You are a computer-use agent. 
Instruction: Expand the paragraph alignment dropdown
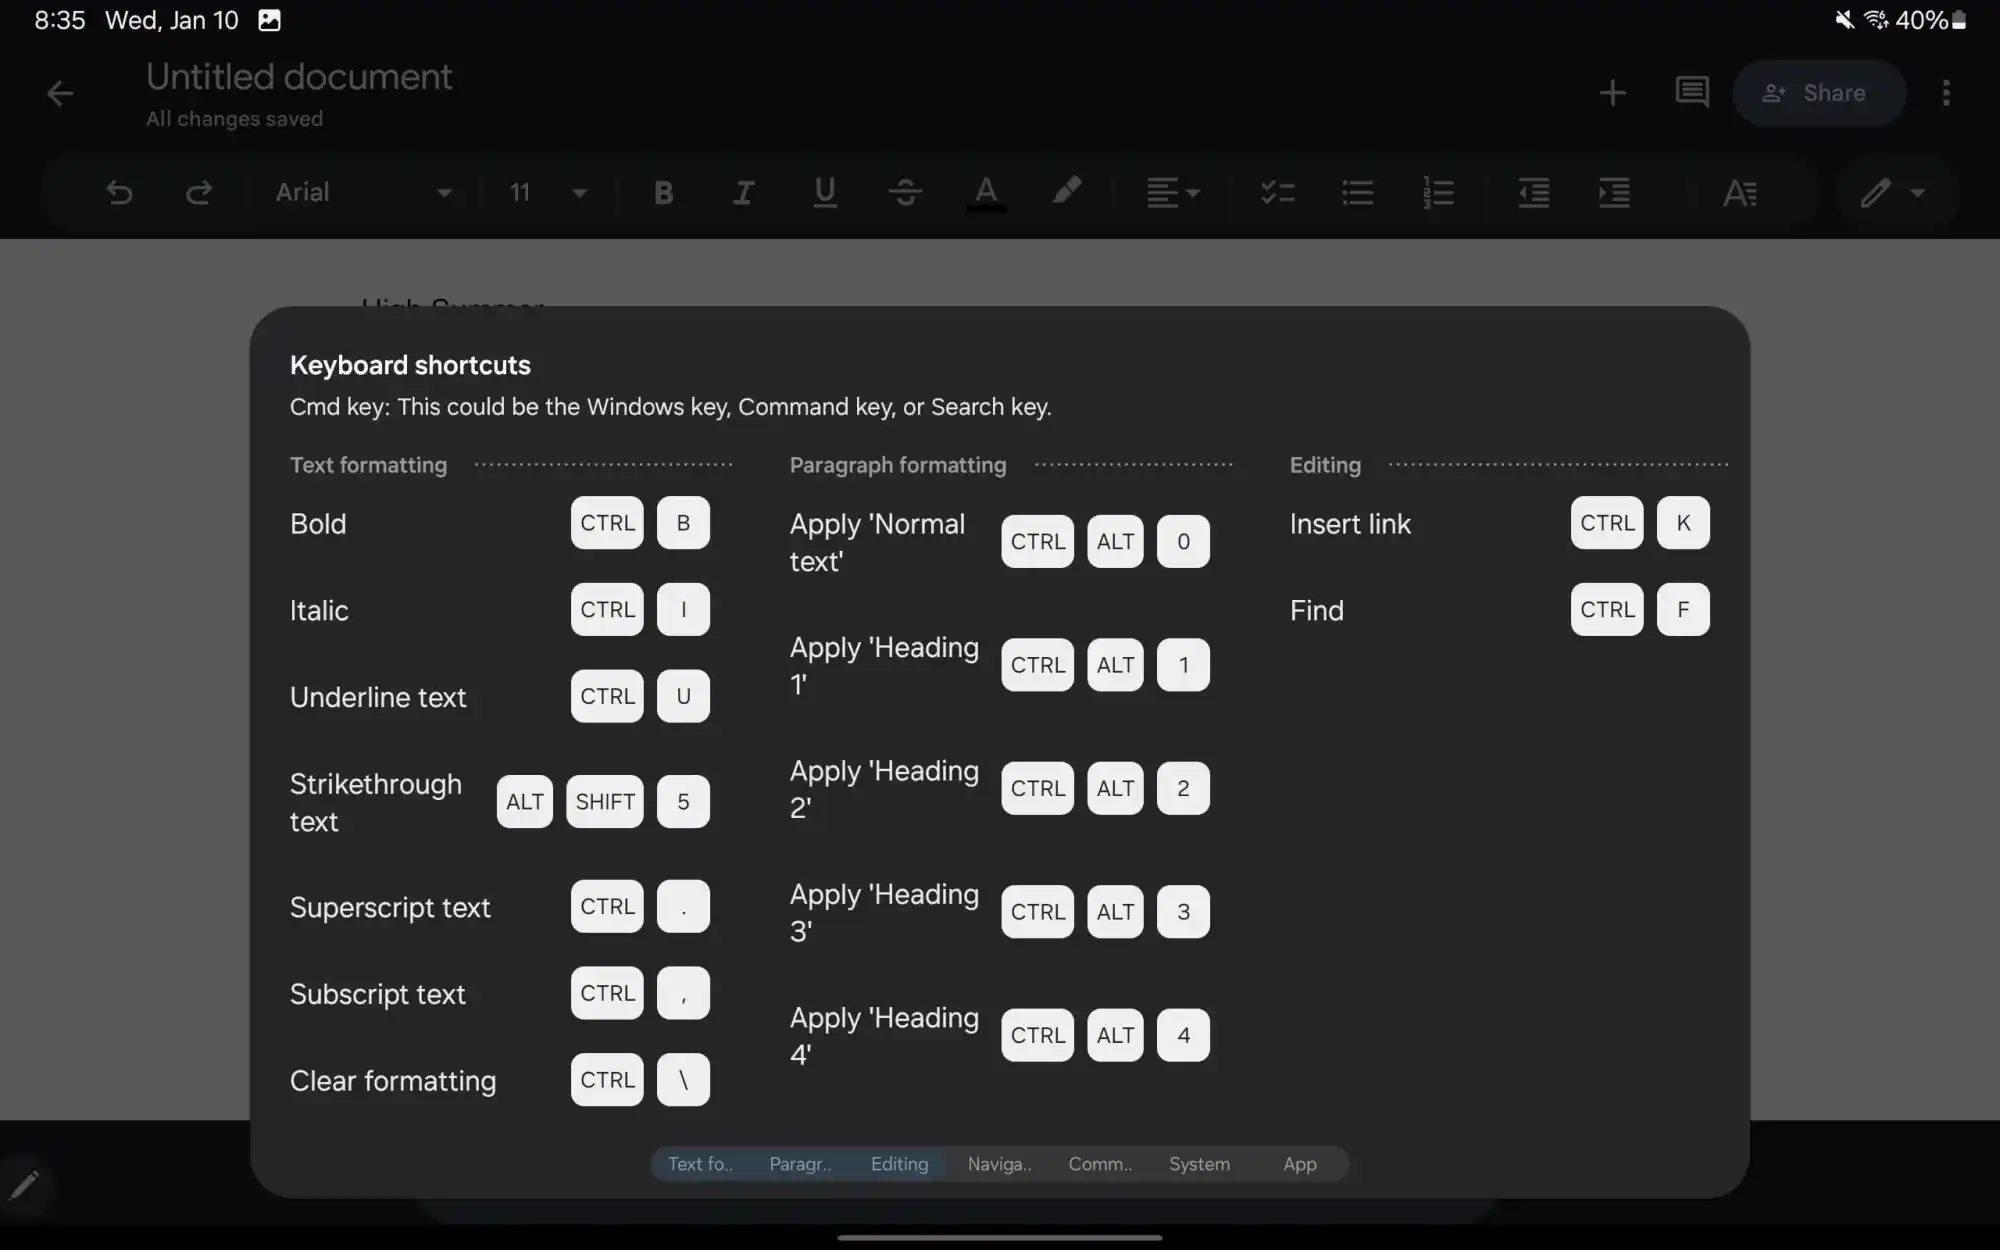[1173, 192]
